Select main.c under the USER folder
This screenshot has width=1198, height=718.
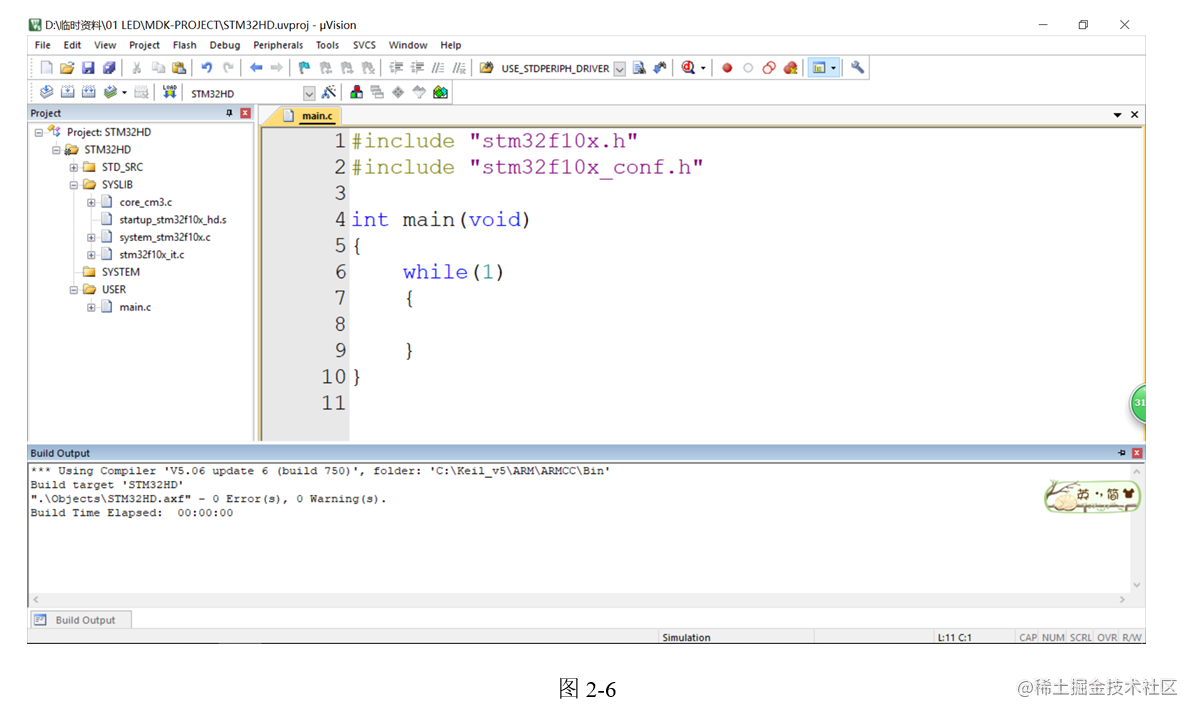pos(135,307)
